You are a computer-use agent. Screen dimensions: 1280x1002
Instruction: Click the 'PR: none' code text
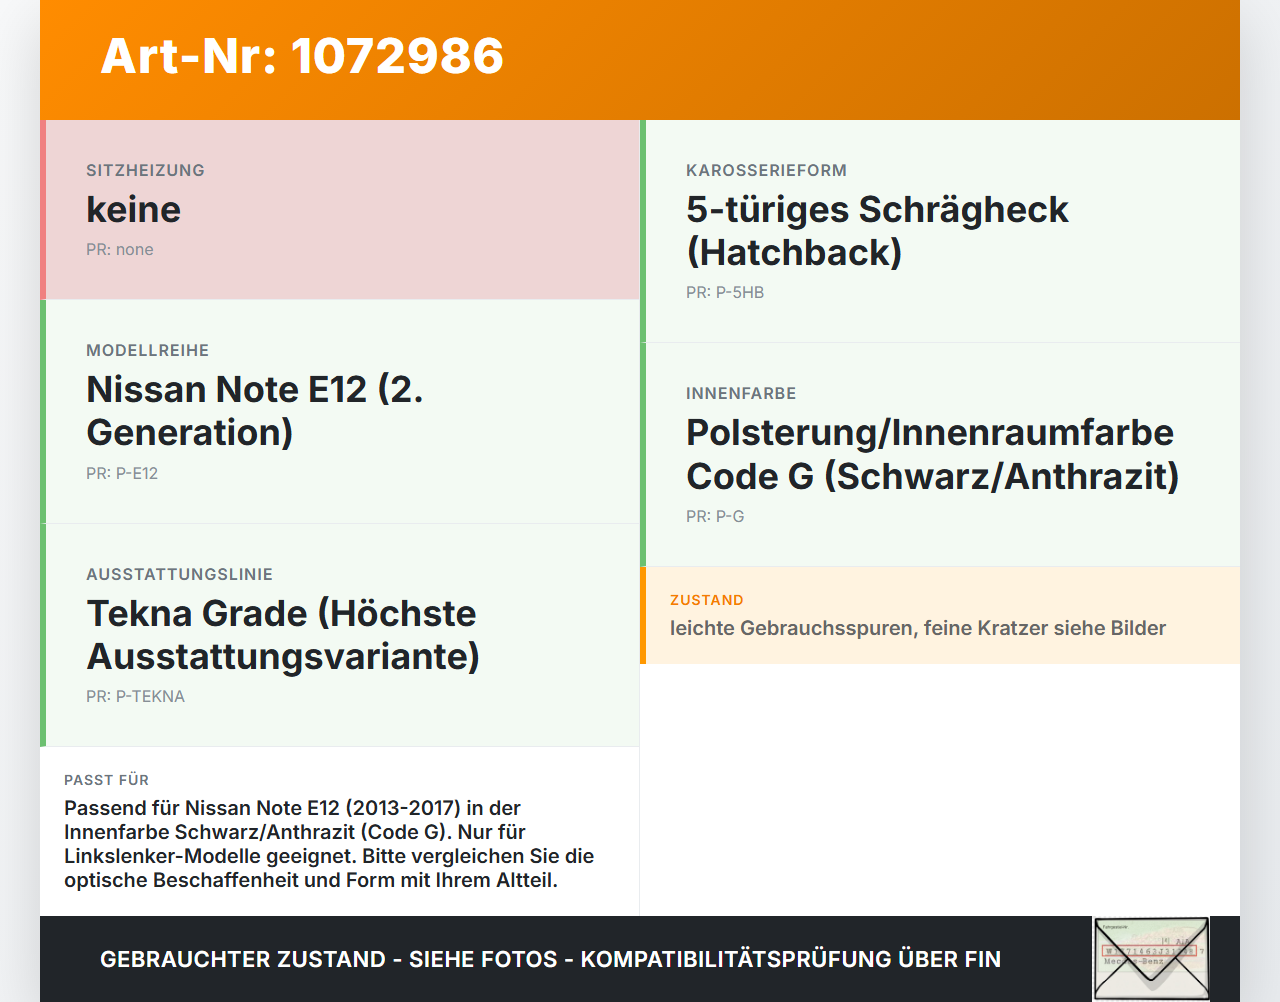(120, 250)
